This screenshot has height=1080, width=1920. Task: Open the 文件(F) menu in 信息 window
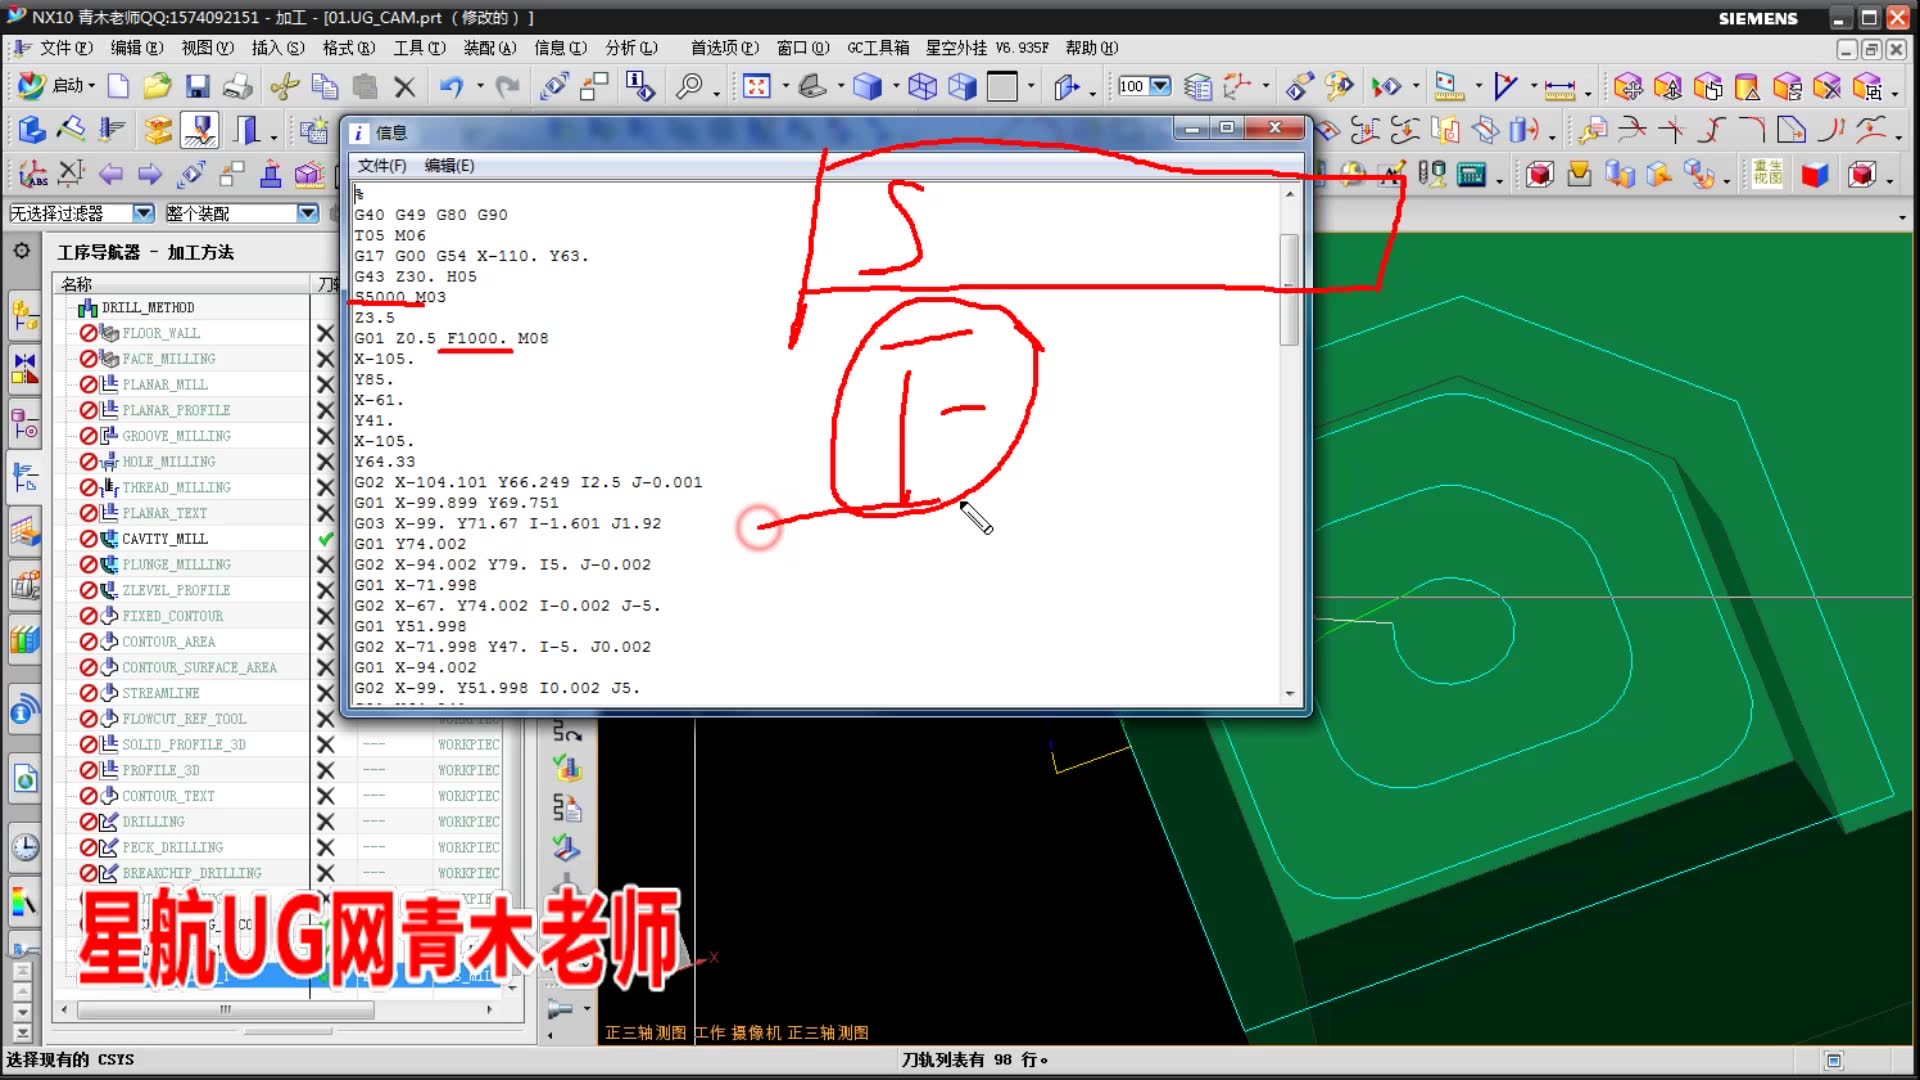(381, 166)
